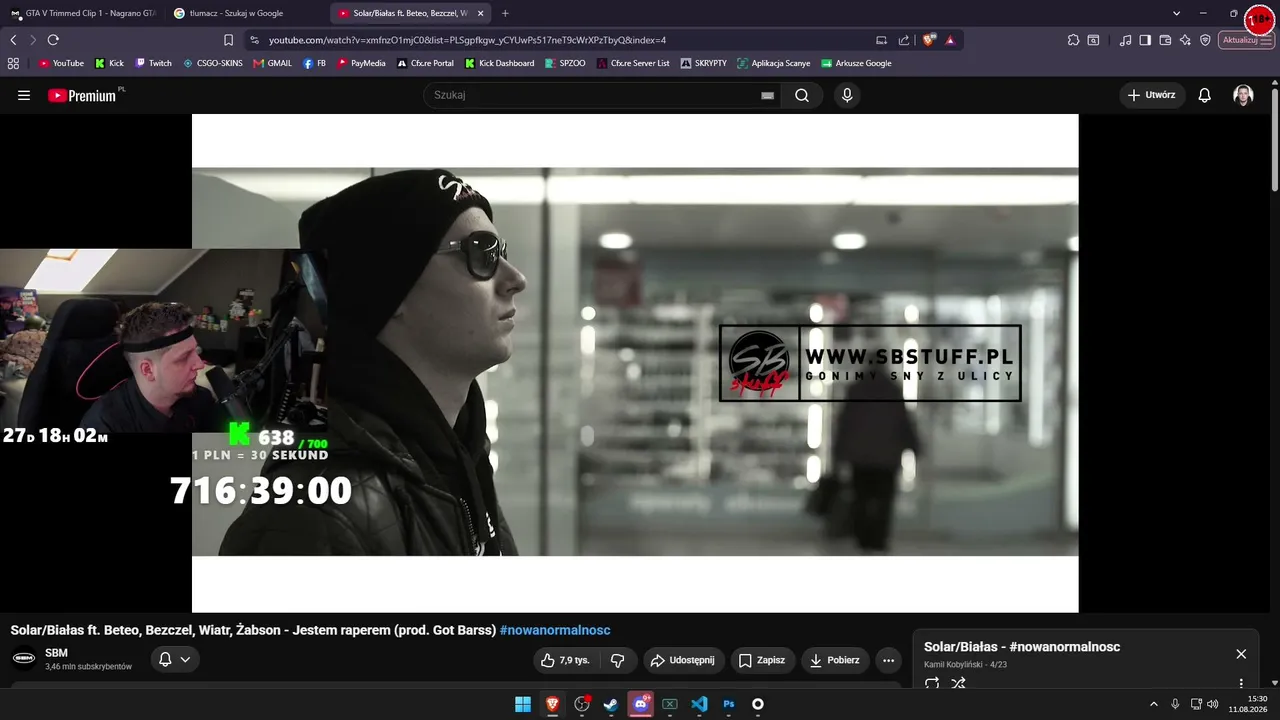Screen dimensions: 1280x720
Task: Open the SBM channel avatar
Action: [x=24, y=659]
